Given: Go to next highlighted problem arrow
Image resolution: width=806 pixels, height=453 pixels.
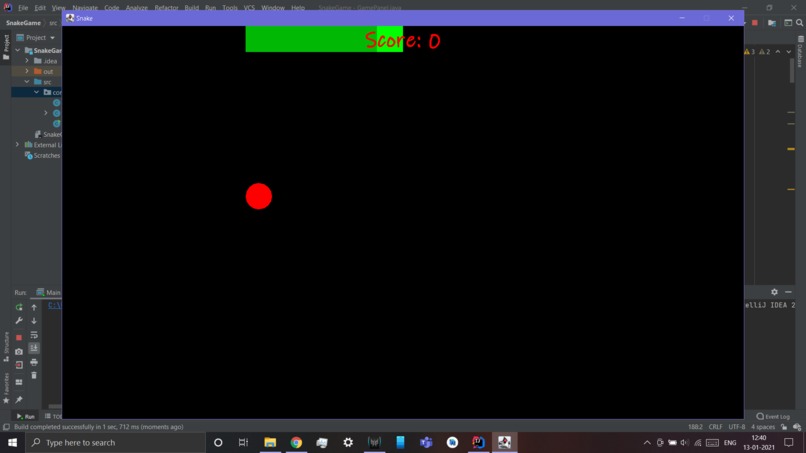Looking at the screenshot, I should (789, 52).
